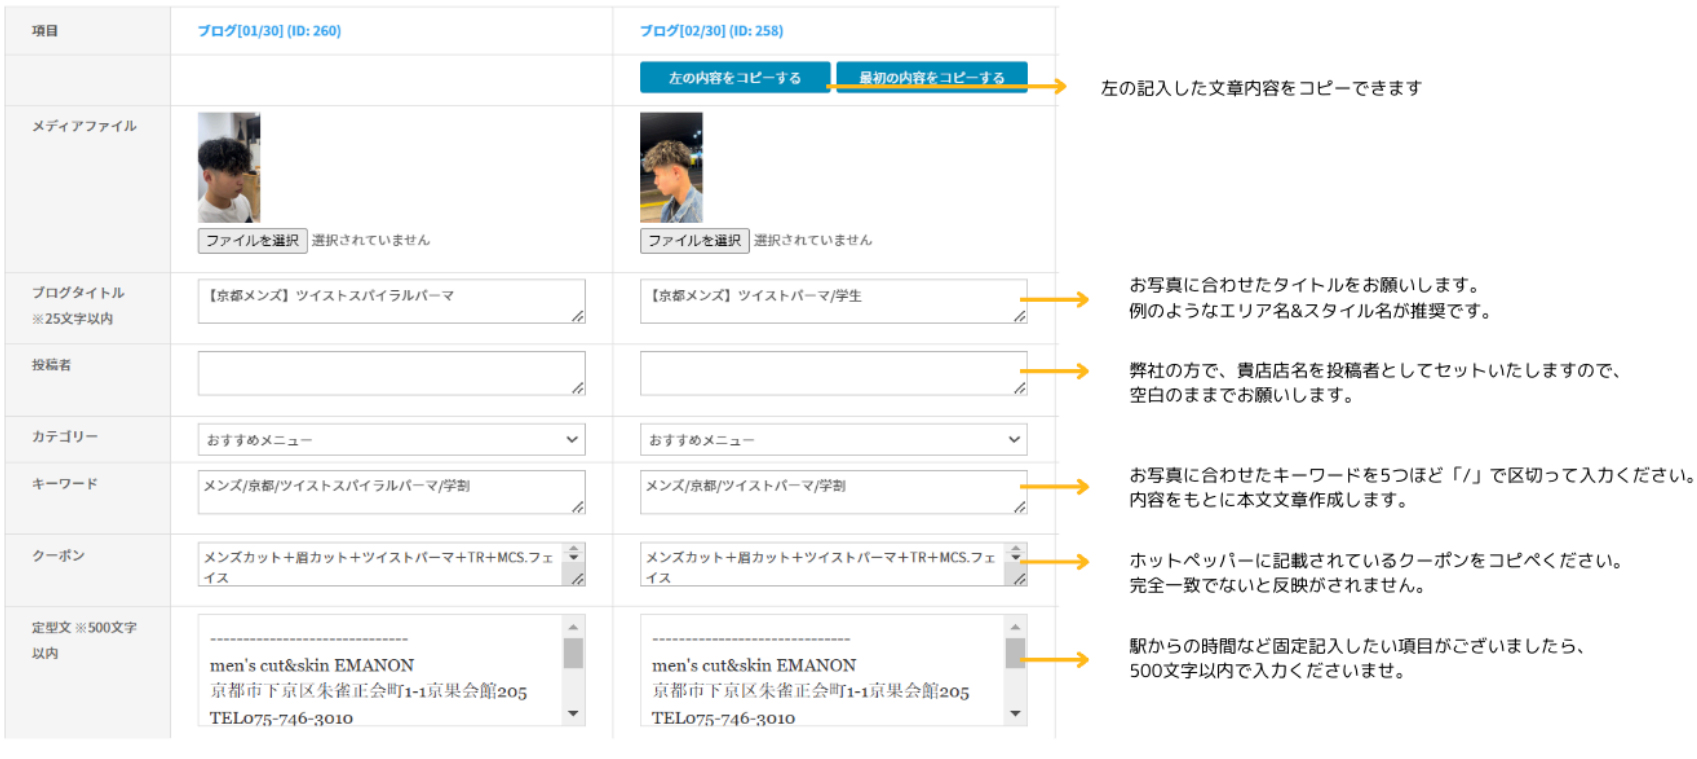Click the first blog's 定型文 scrollbar down arrow
Image resolution: width=1697 pixels, height=759 pixels.
(x=573, y=714)
